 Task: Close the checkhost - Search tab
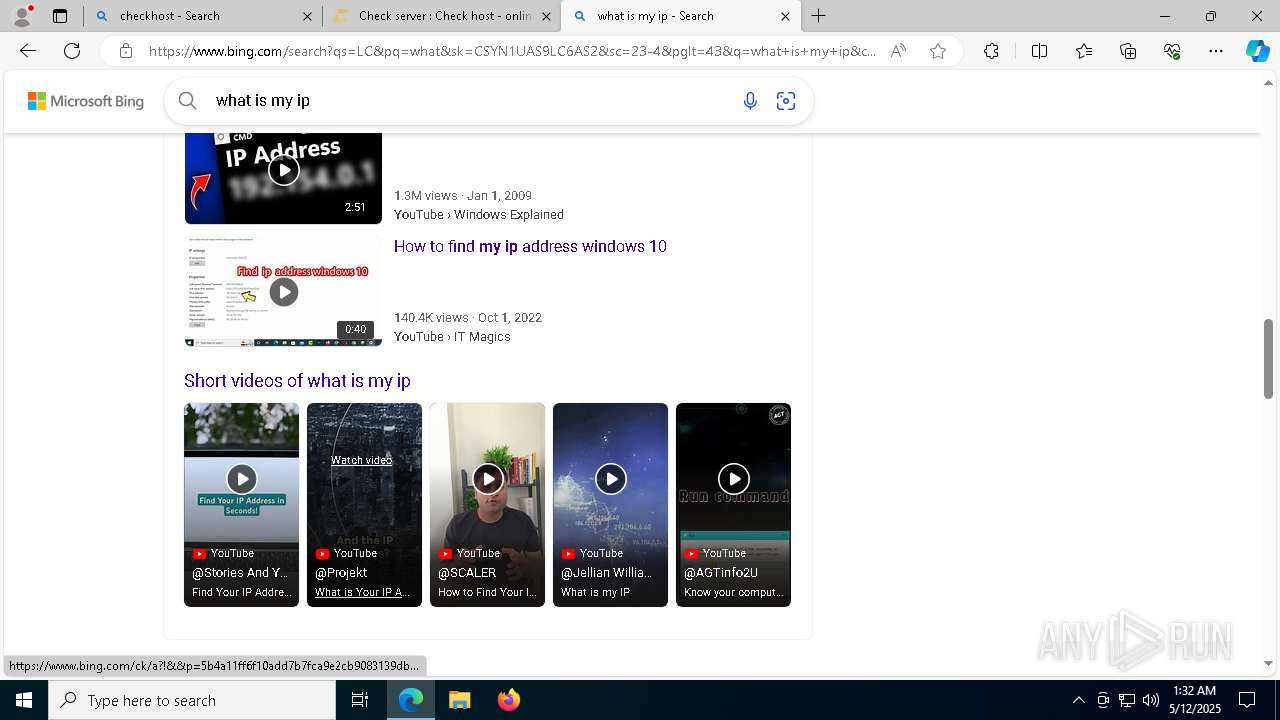click(307, 16)
